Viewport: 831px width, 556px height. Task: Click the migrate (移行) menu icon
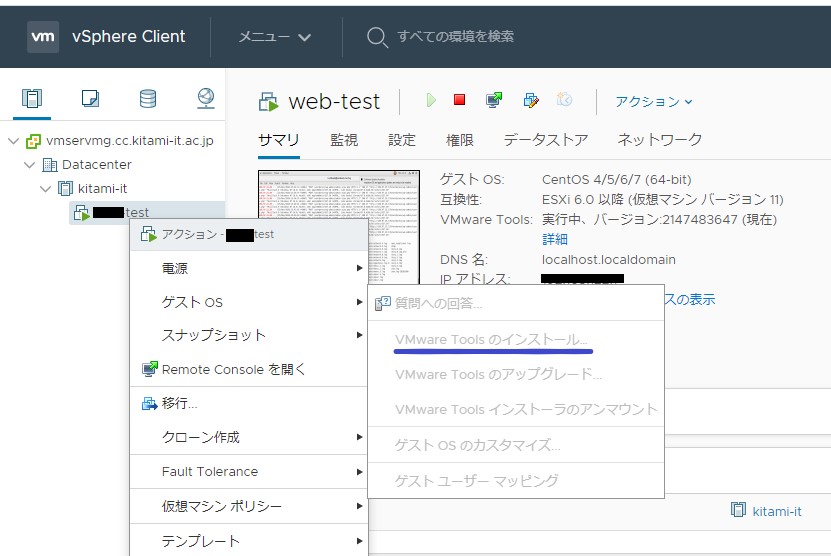click(x=150, y=404)
